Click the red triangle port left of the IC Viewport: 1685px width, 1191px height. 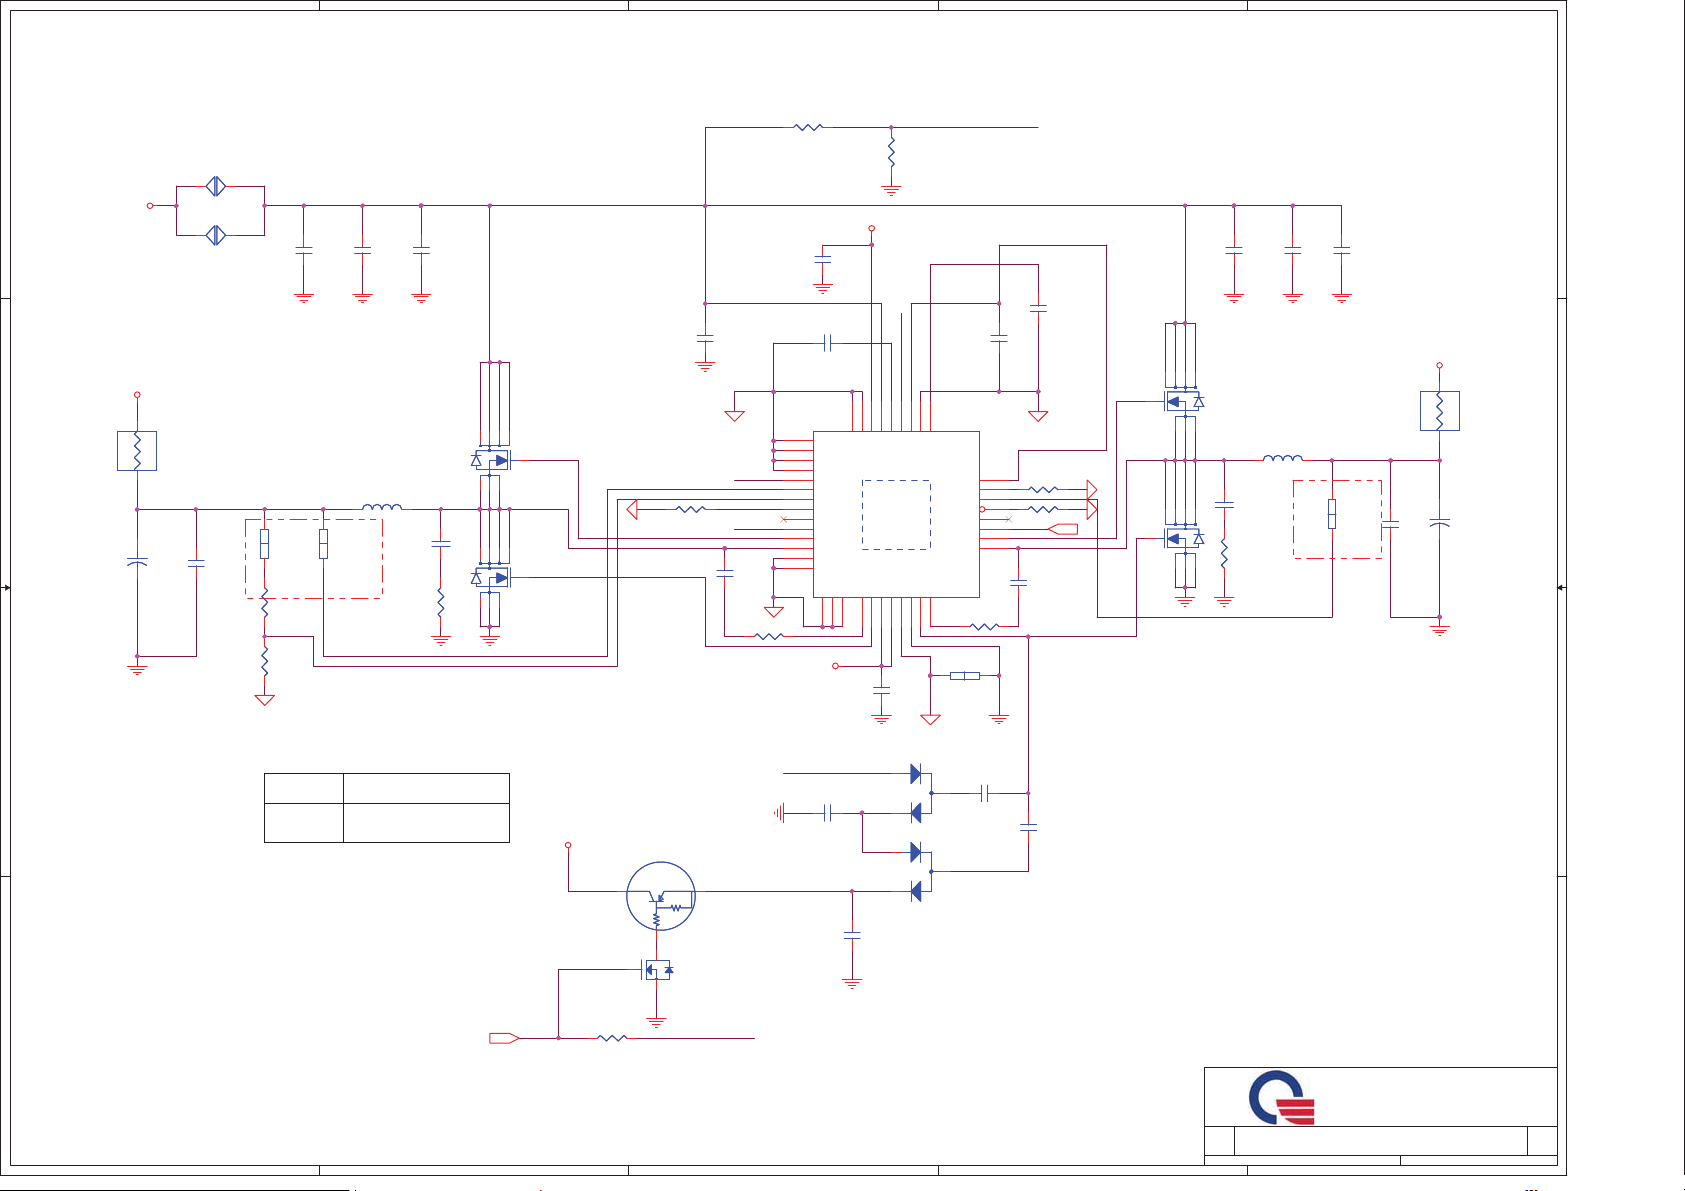(632, 509)
